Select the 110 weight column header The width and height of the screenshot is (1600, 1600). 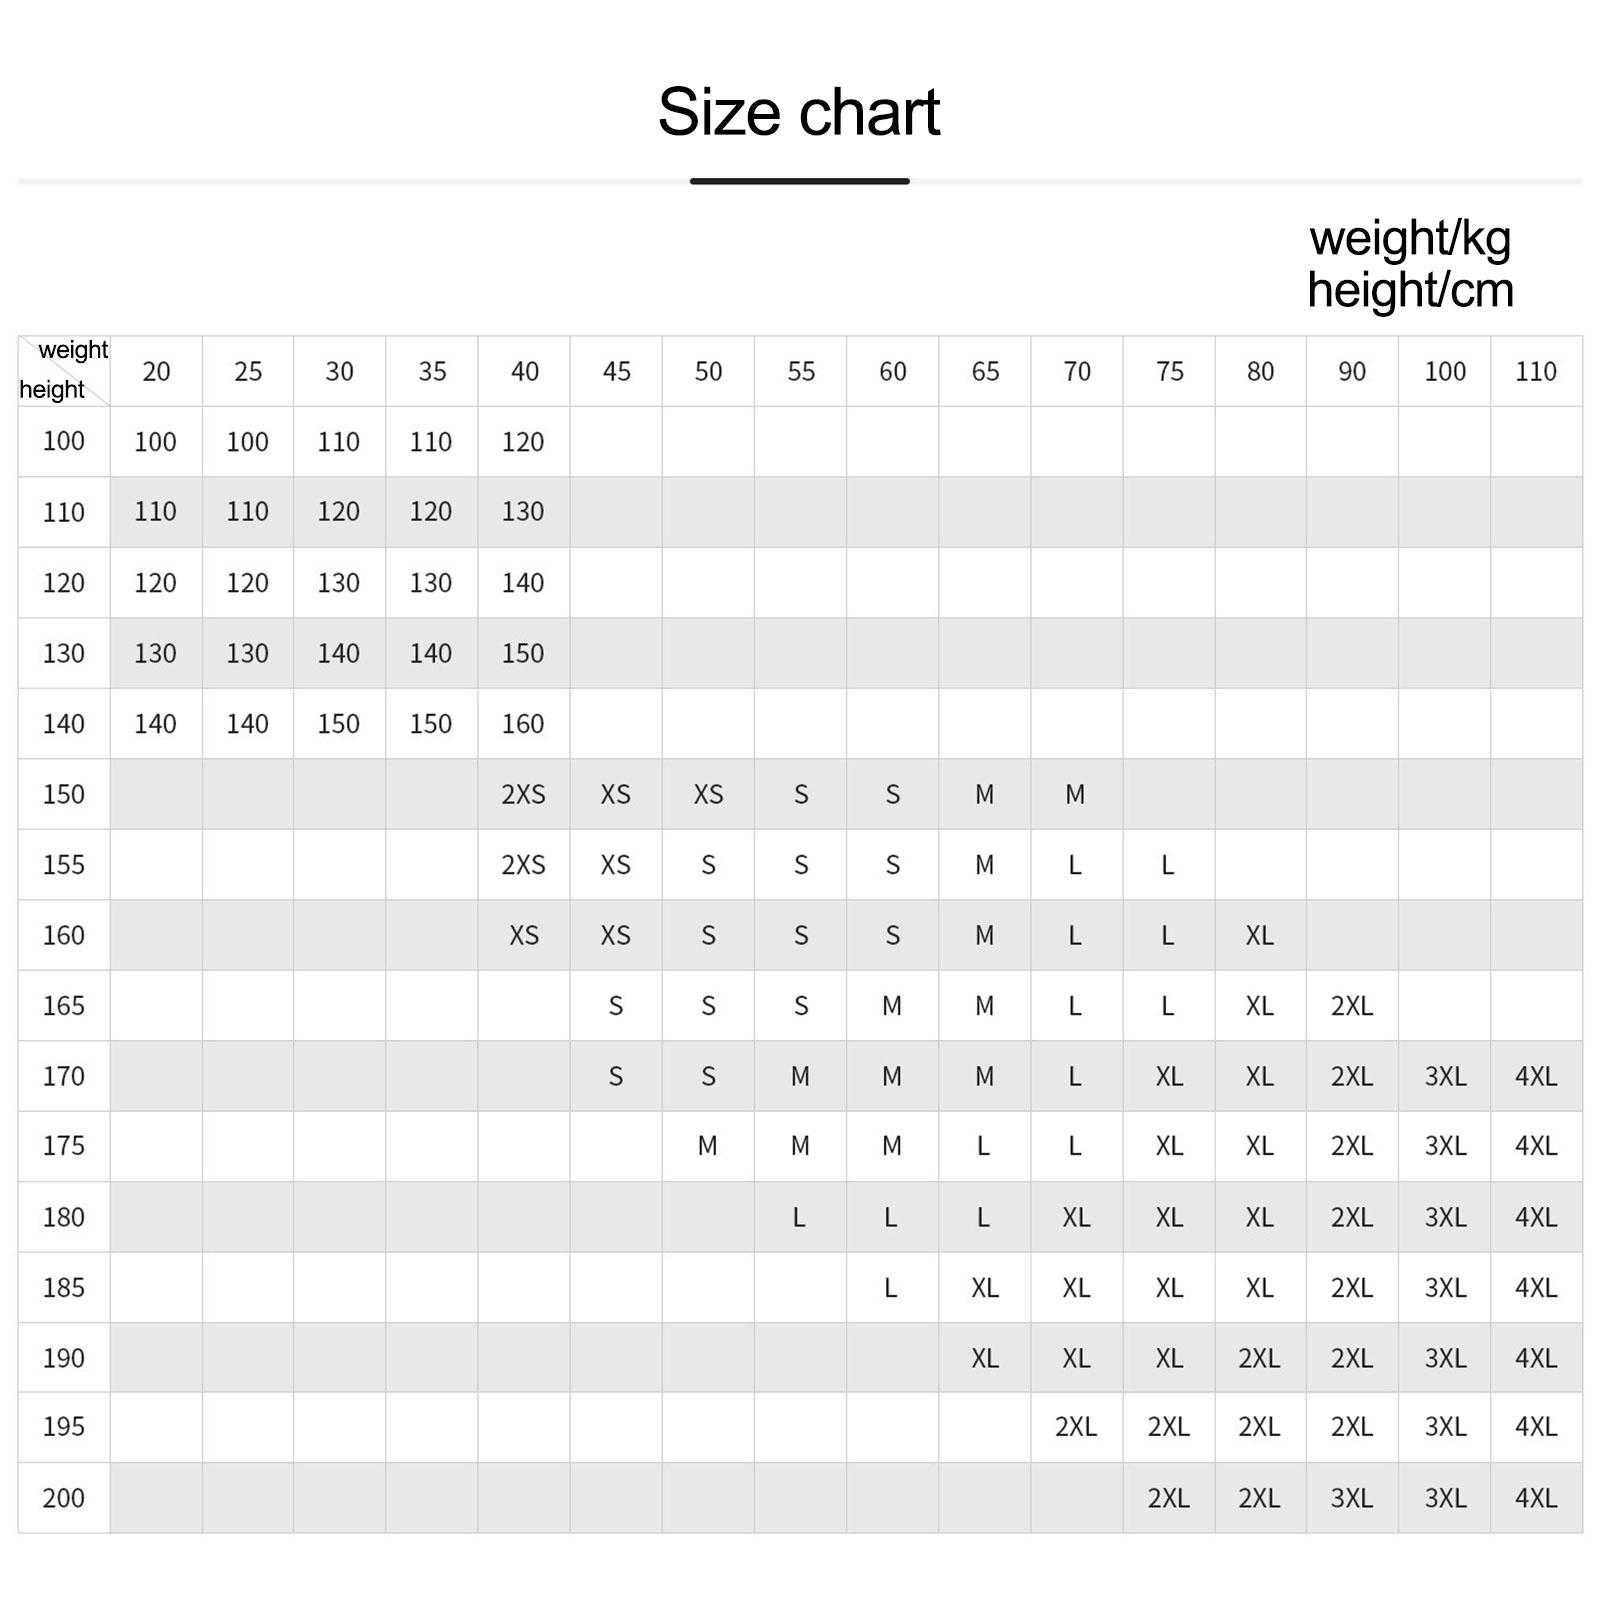click(1536, 371)
